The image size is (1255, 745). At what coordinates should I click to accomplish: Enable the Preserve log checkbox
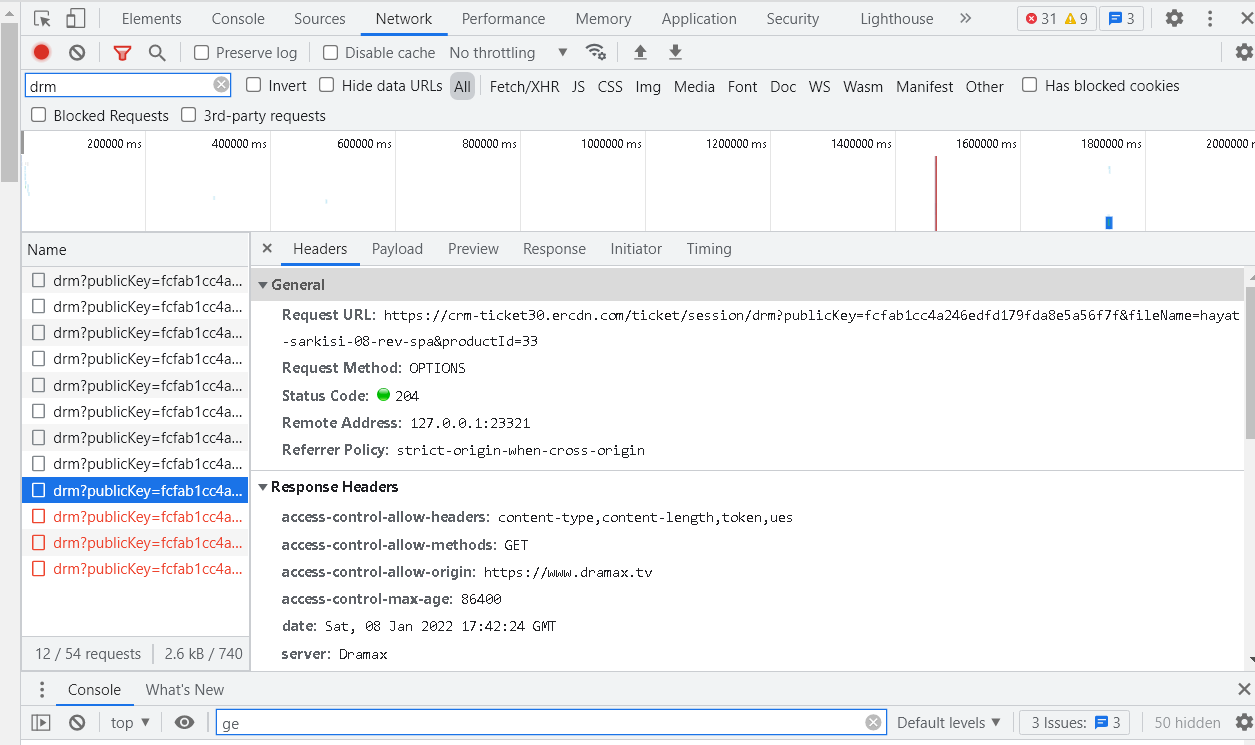[202, 53]
